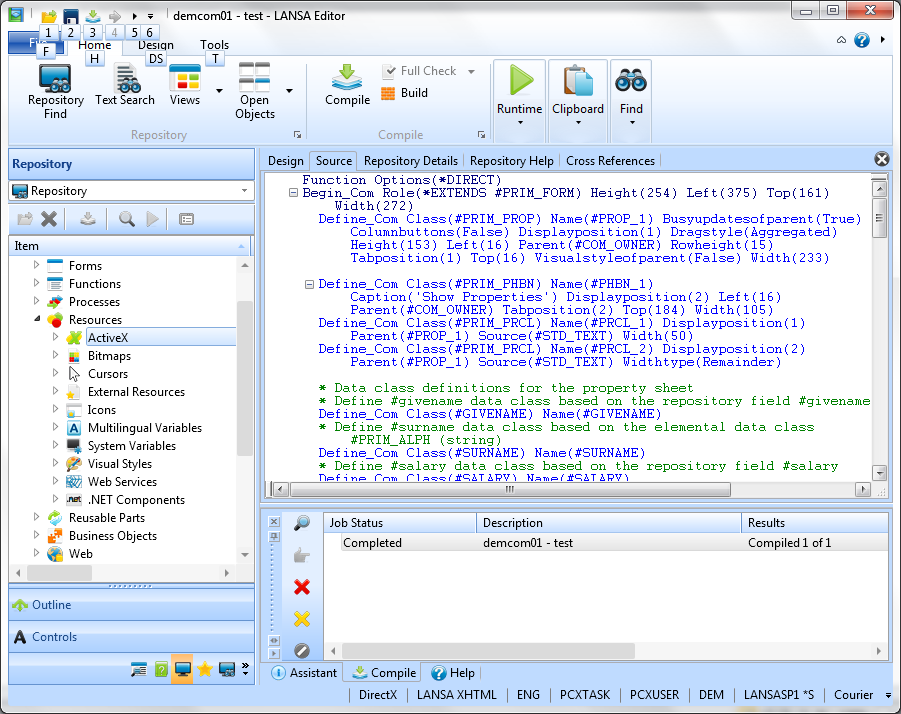
Task: Open the Repository combo box dropdown
Action: click(244, 191)
